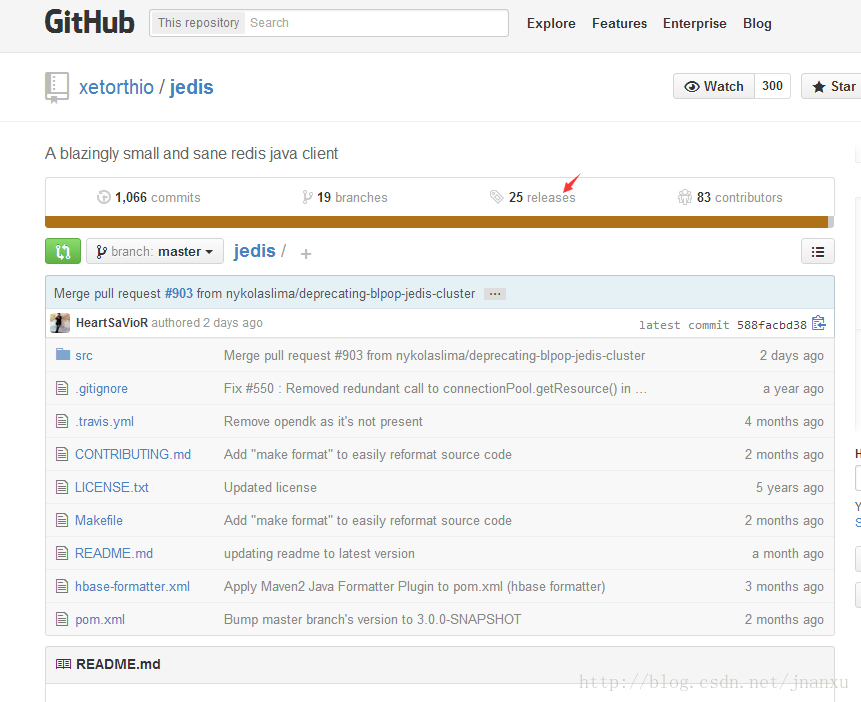Click the latest commit hash 588facbd38
Screen dimensions: 861x702
pyautogui.click(x=771, y=325)
